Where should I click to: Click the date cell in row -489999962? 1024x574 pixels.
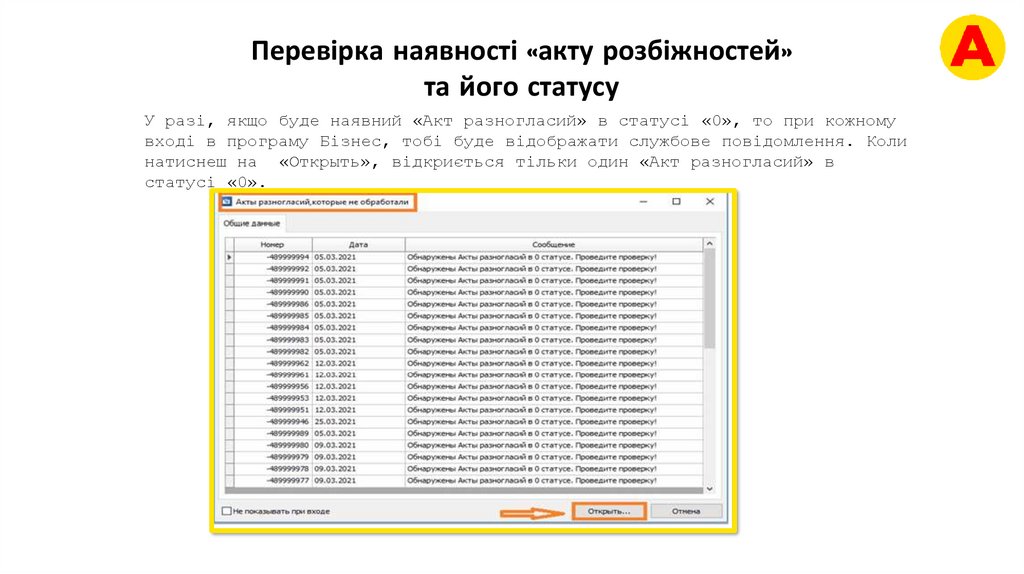click(x=359, y=363)
